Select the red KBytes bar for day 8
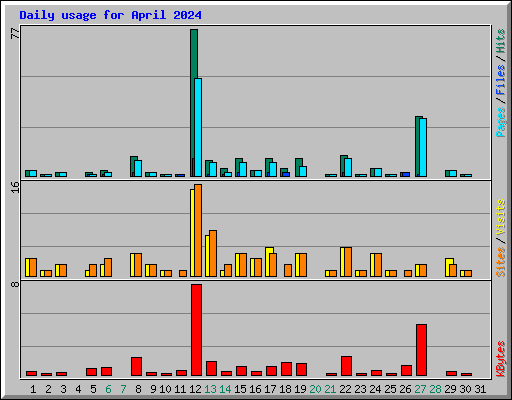This screenshot has height=400, width=512. tap(136, 366)
